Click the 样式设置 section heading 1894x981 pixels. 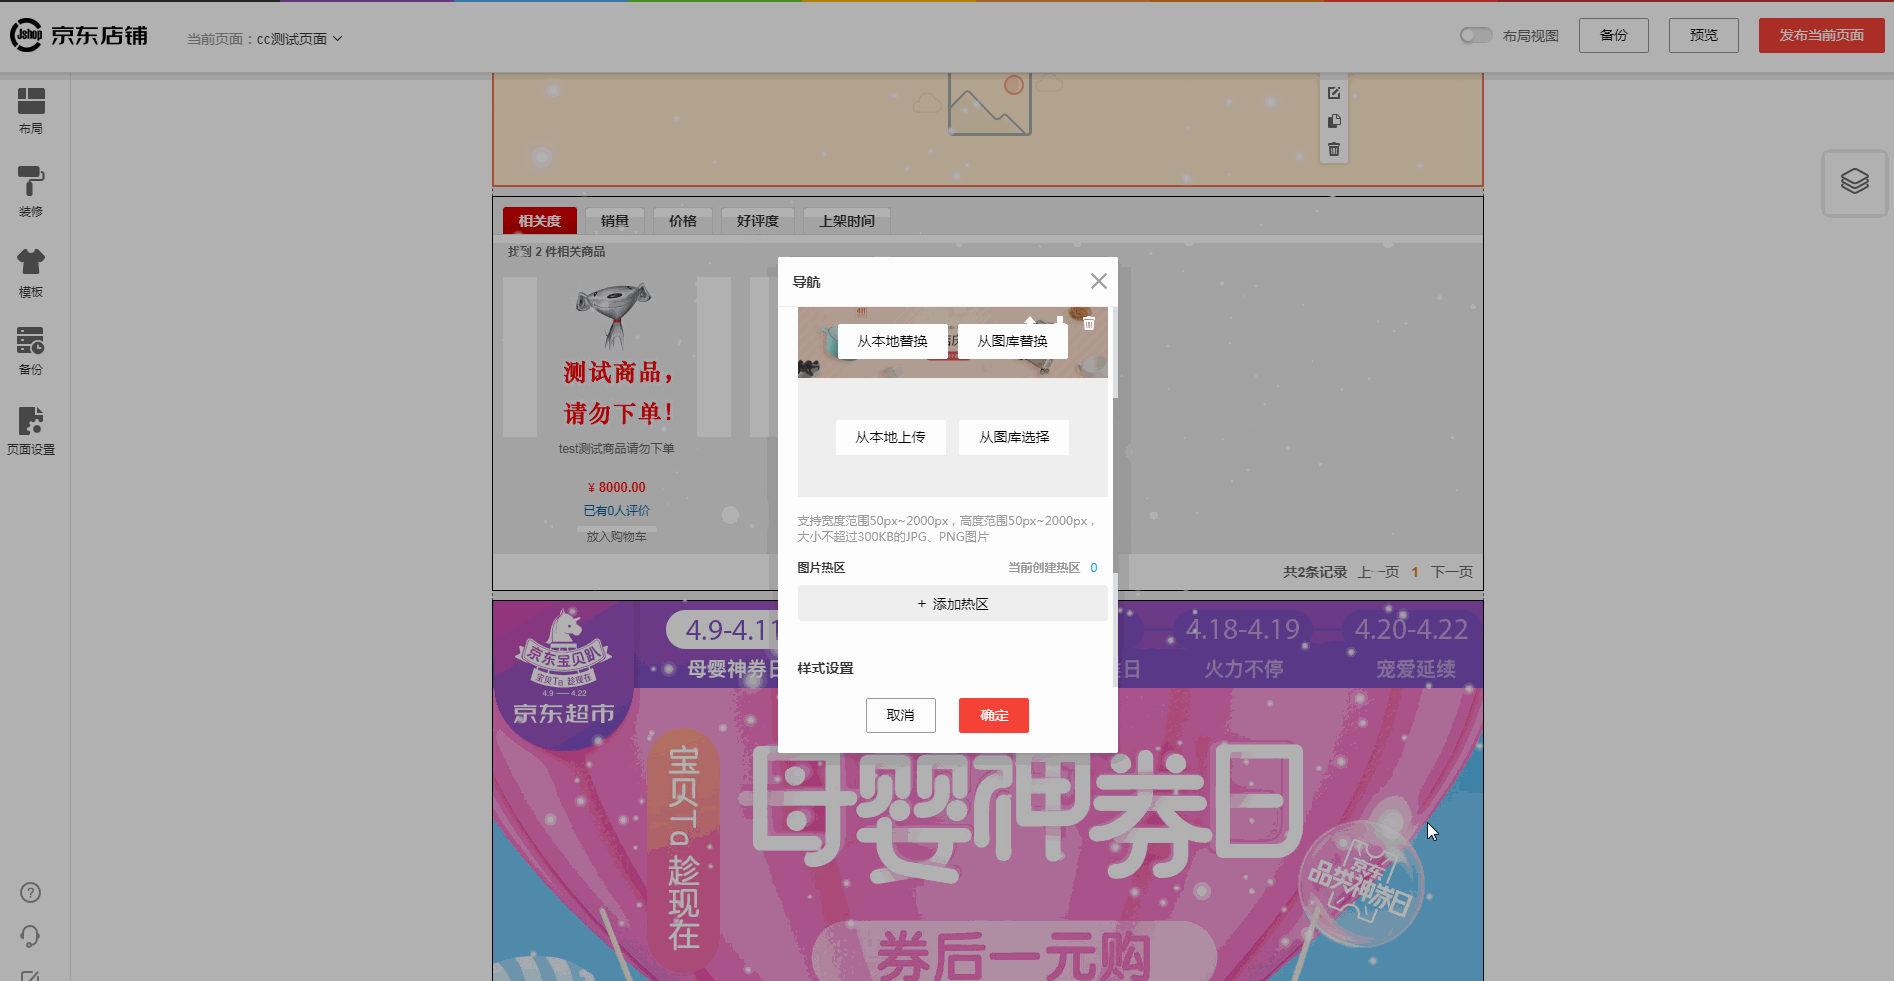point(825,669)
